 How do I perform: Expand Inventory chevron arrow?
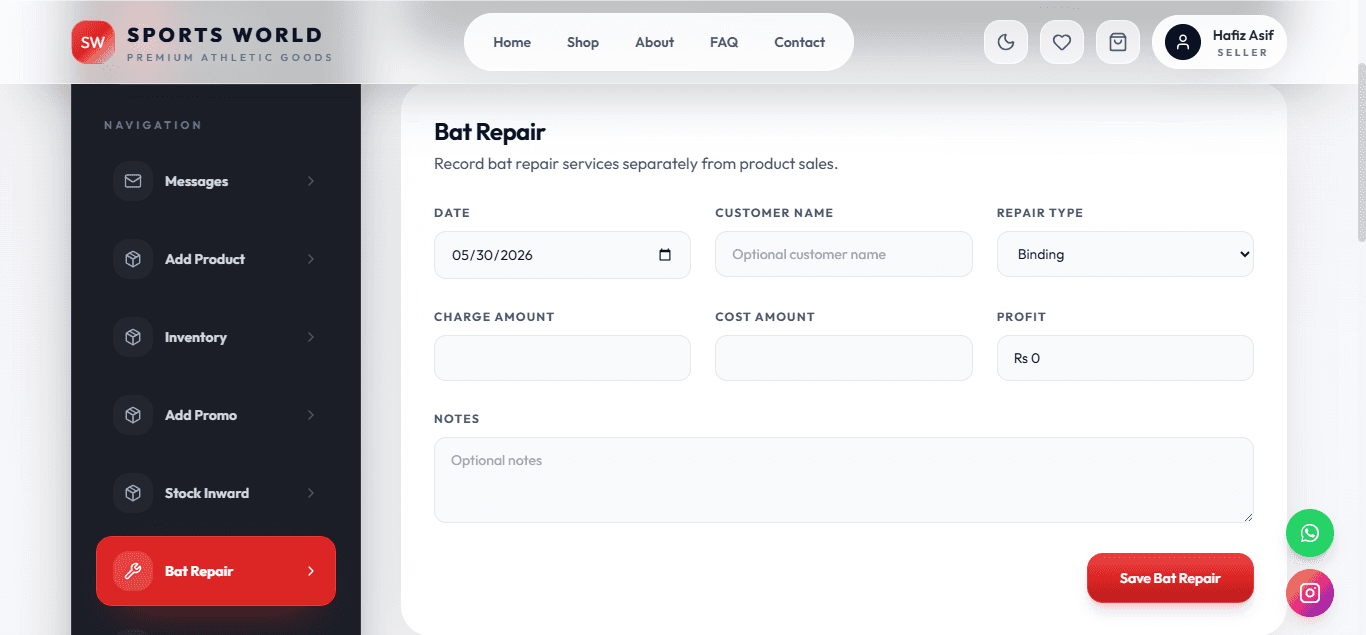click(x=311, y=337)
